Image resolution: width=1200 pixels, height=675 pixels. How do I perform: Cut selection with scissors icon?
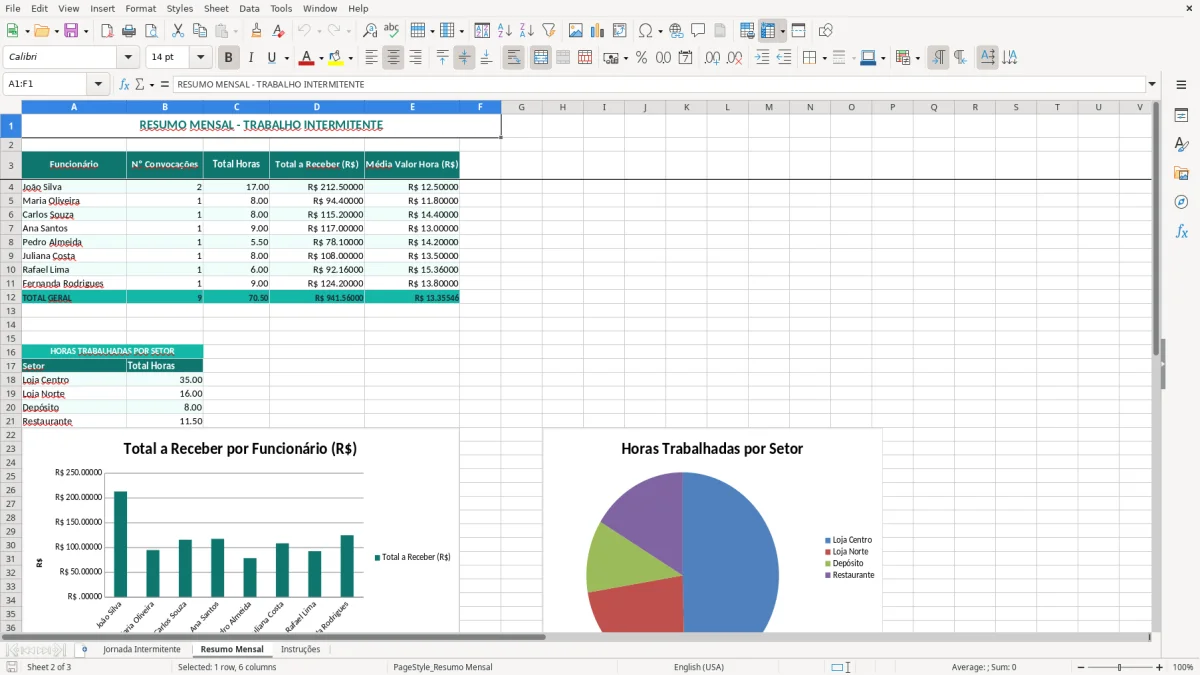tap(178, 31)
